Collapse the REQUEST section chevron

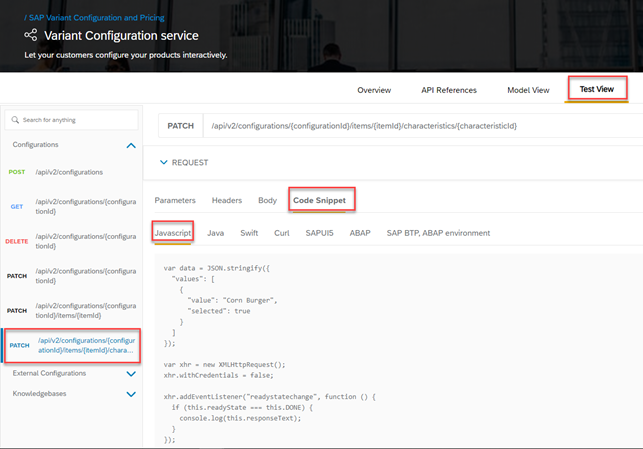point(164,162)
